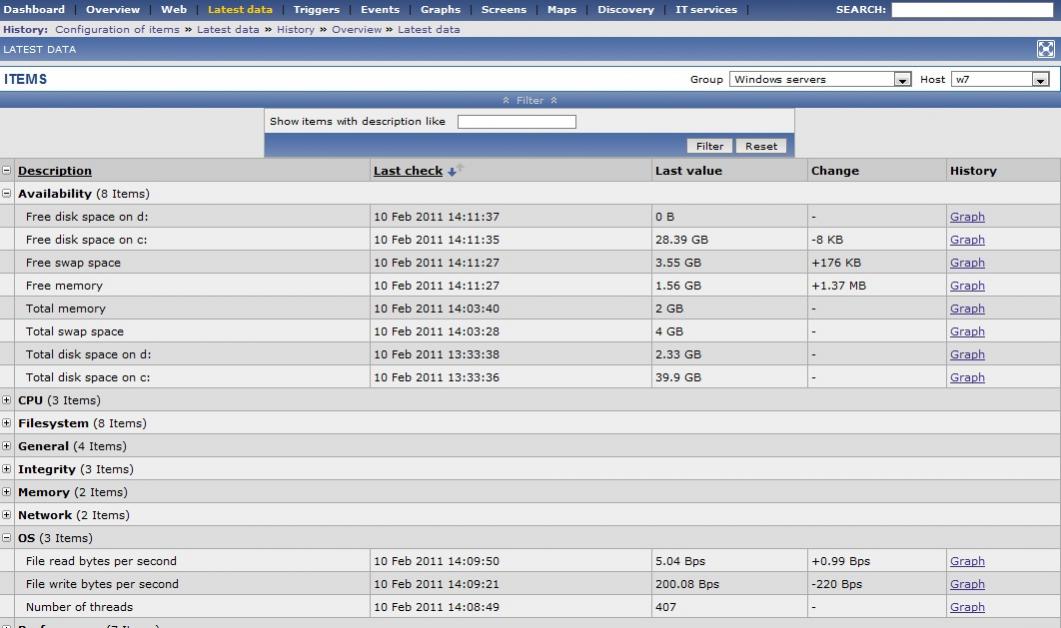
Task: Expand the Memory group
Action: (6, 492)
